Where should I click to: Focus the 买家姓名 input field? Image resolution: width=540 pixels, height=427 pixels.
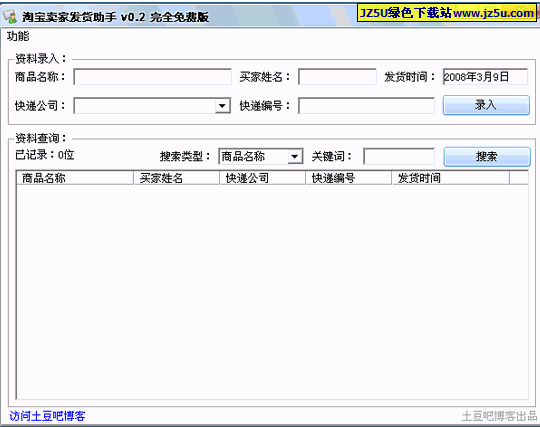pyautogui.click(x=337, y=77)
